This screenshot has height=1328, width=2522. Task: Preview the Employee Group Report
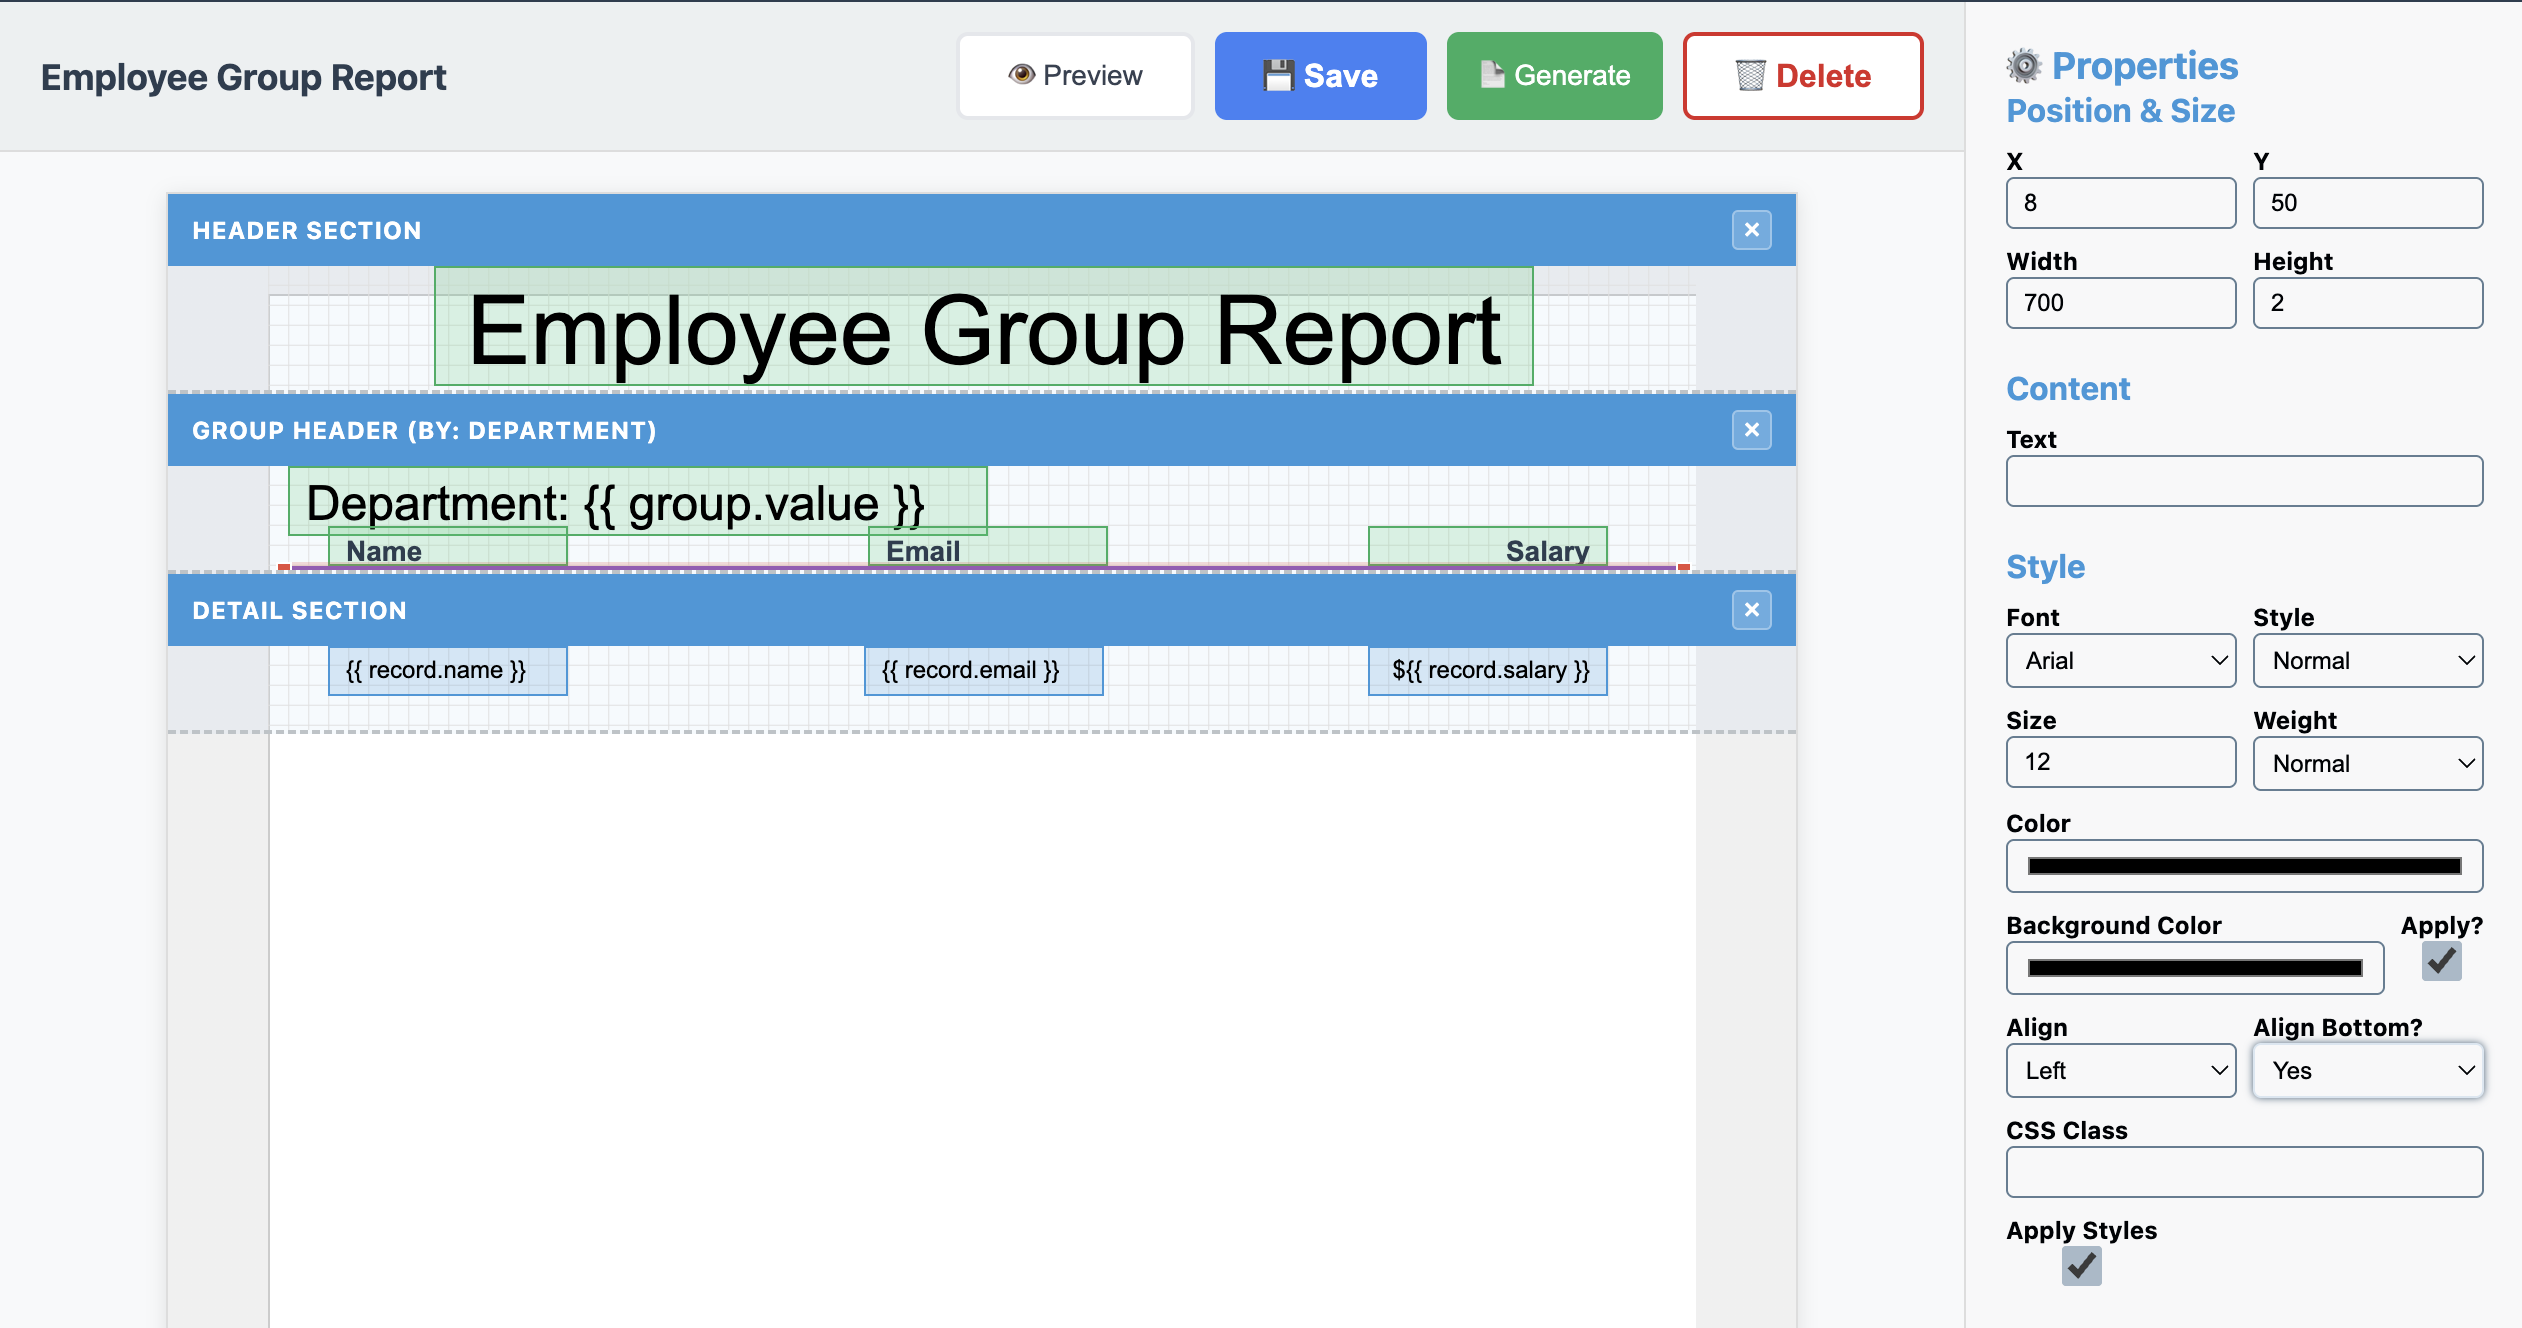coord(1075,74)
